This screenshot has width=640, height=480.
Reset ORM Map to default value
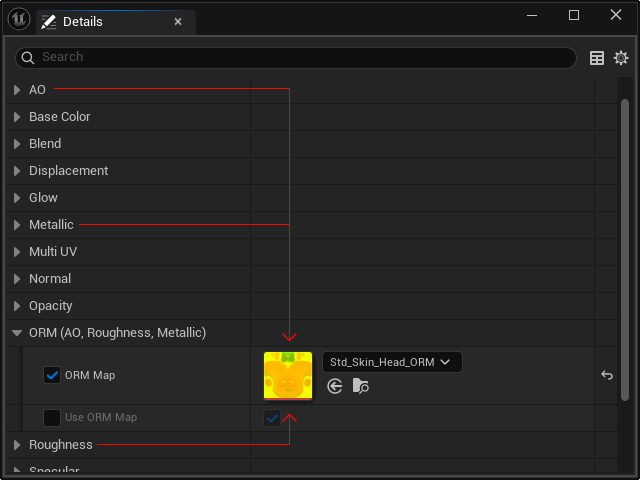pyautogui.click(x=606, y=376)
